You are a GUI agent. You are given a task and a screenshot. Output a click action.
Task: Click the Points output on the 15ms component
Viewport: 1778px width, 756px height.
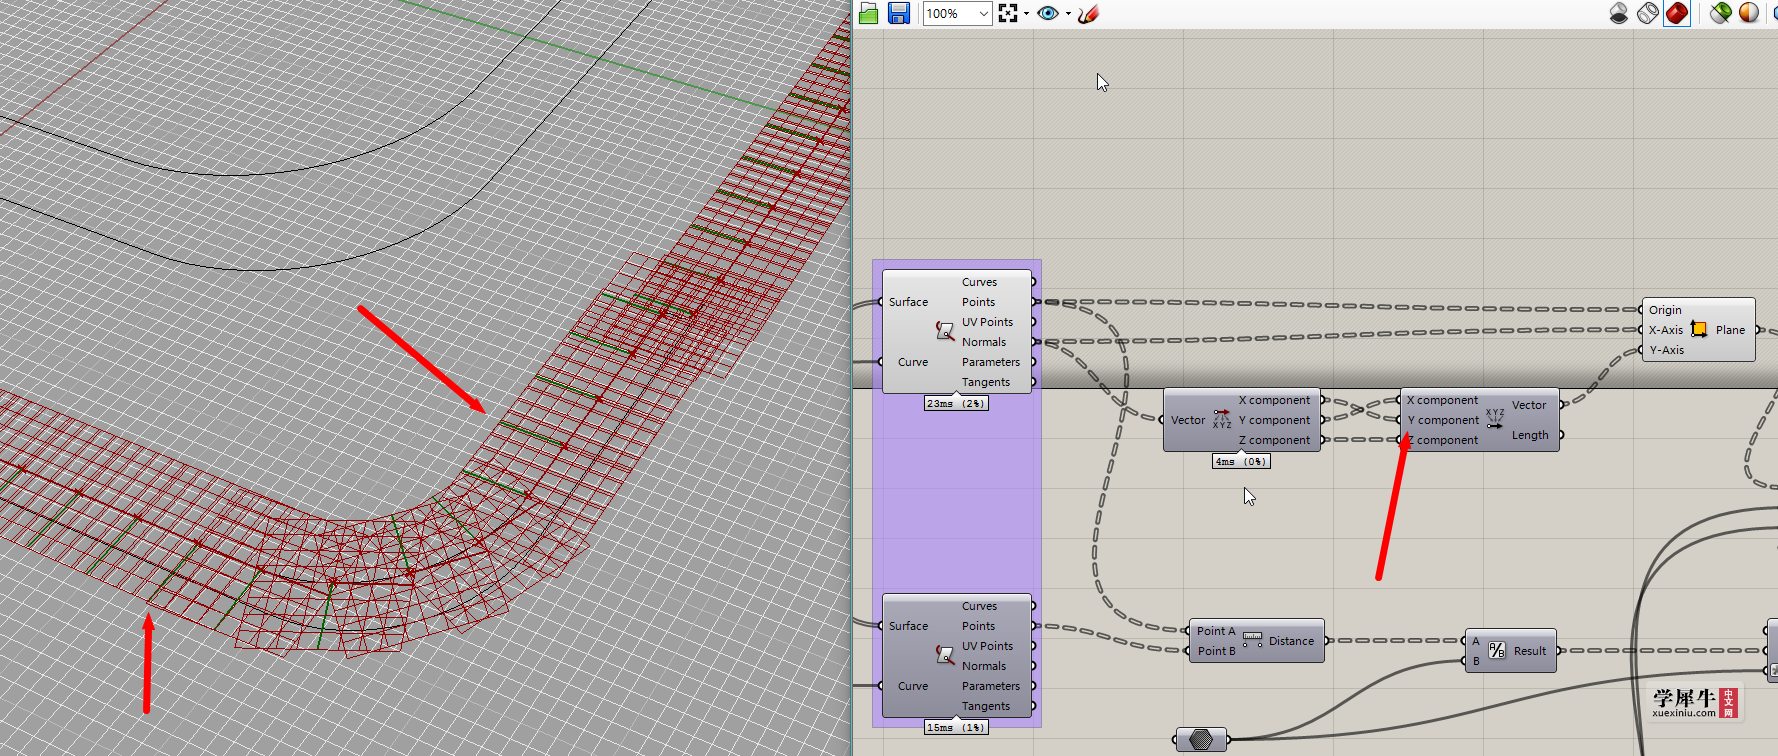click(x=978, y=626)
